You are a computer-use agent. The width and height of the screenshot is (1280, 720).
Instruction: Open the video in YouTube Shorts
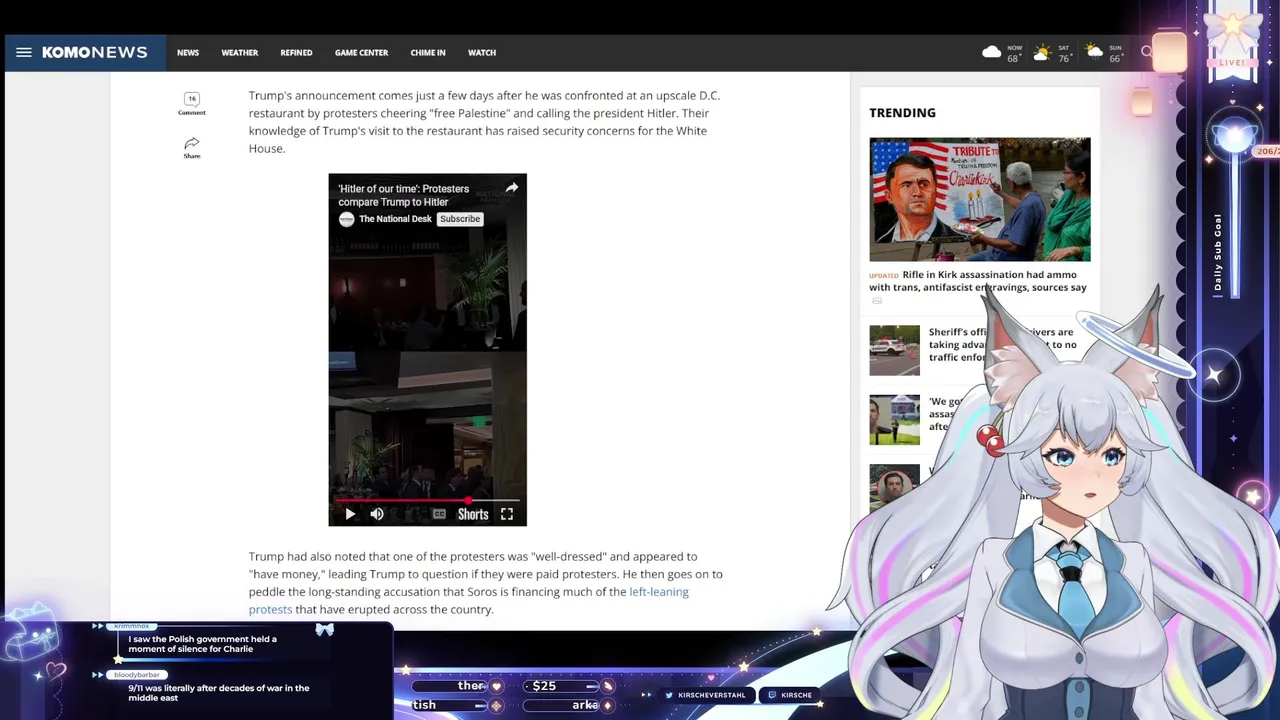[x=473, y=514]
